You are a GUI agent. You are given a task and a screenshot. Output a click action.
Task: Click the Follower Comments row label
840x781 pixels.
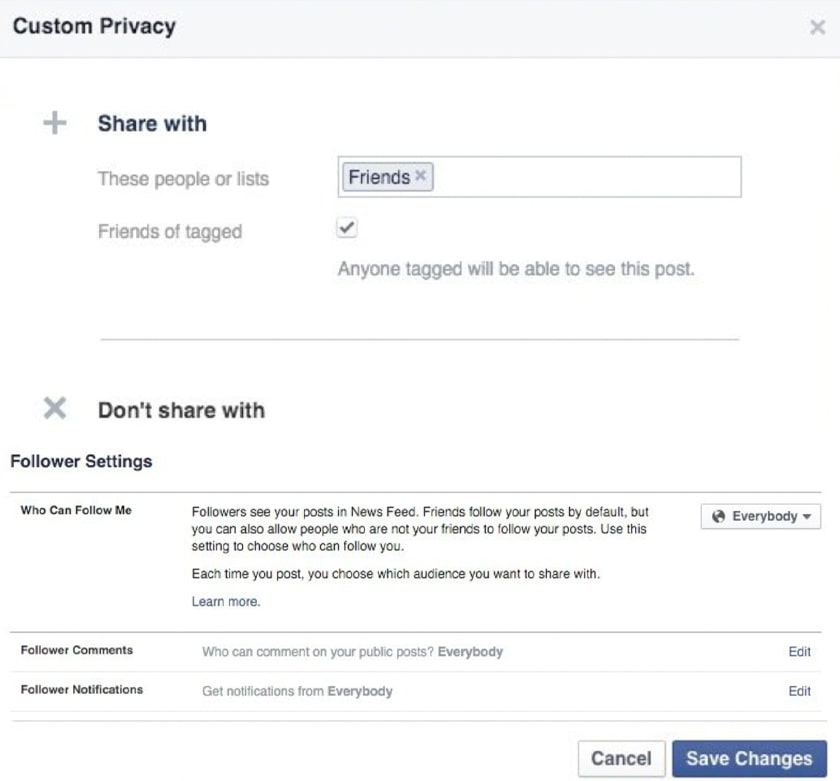coord(76,650)
